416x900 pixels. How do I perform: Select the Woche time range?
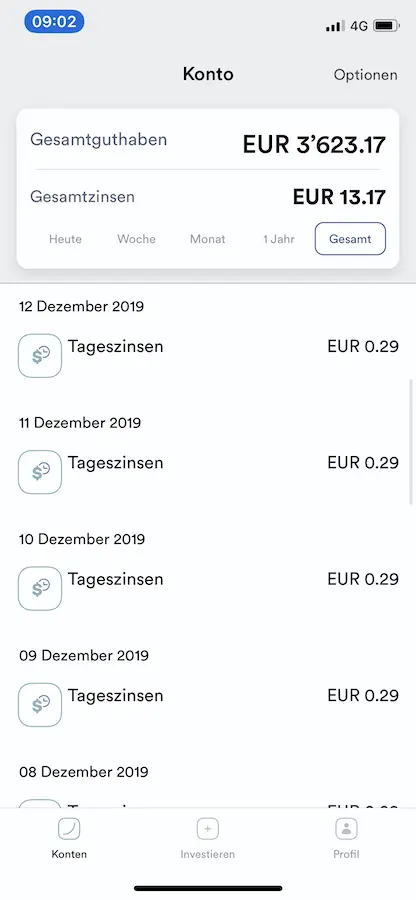137,239
